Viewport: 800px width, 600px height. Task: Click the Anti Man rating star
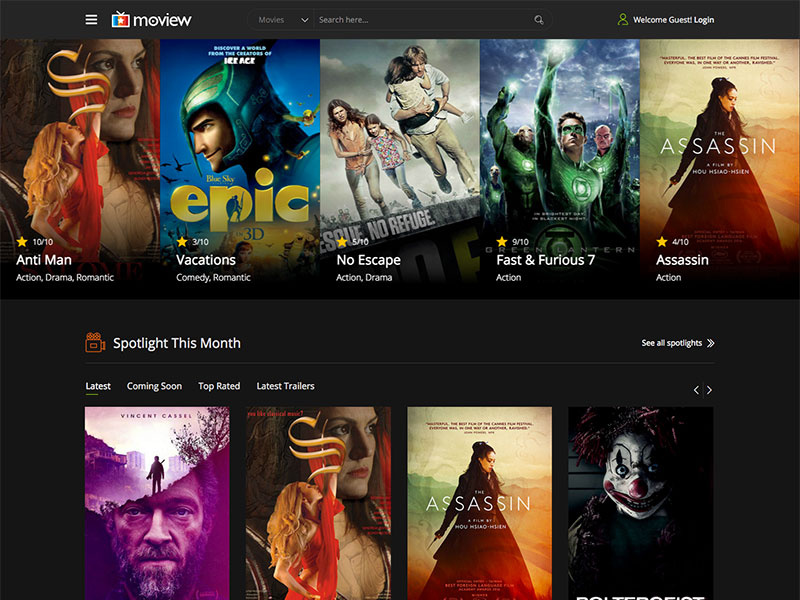click(x=22, y=241)
